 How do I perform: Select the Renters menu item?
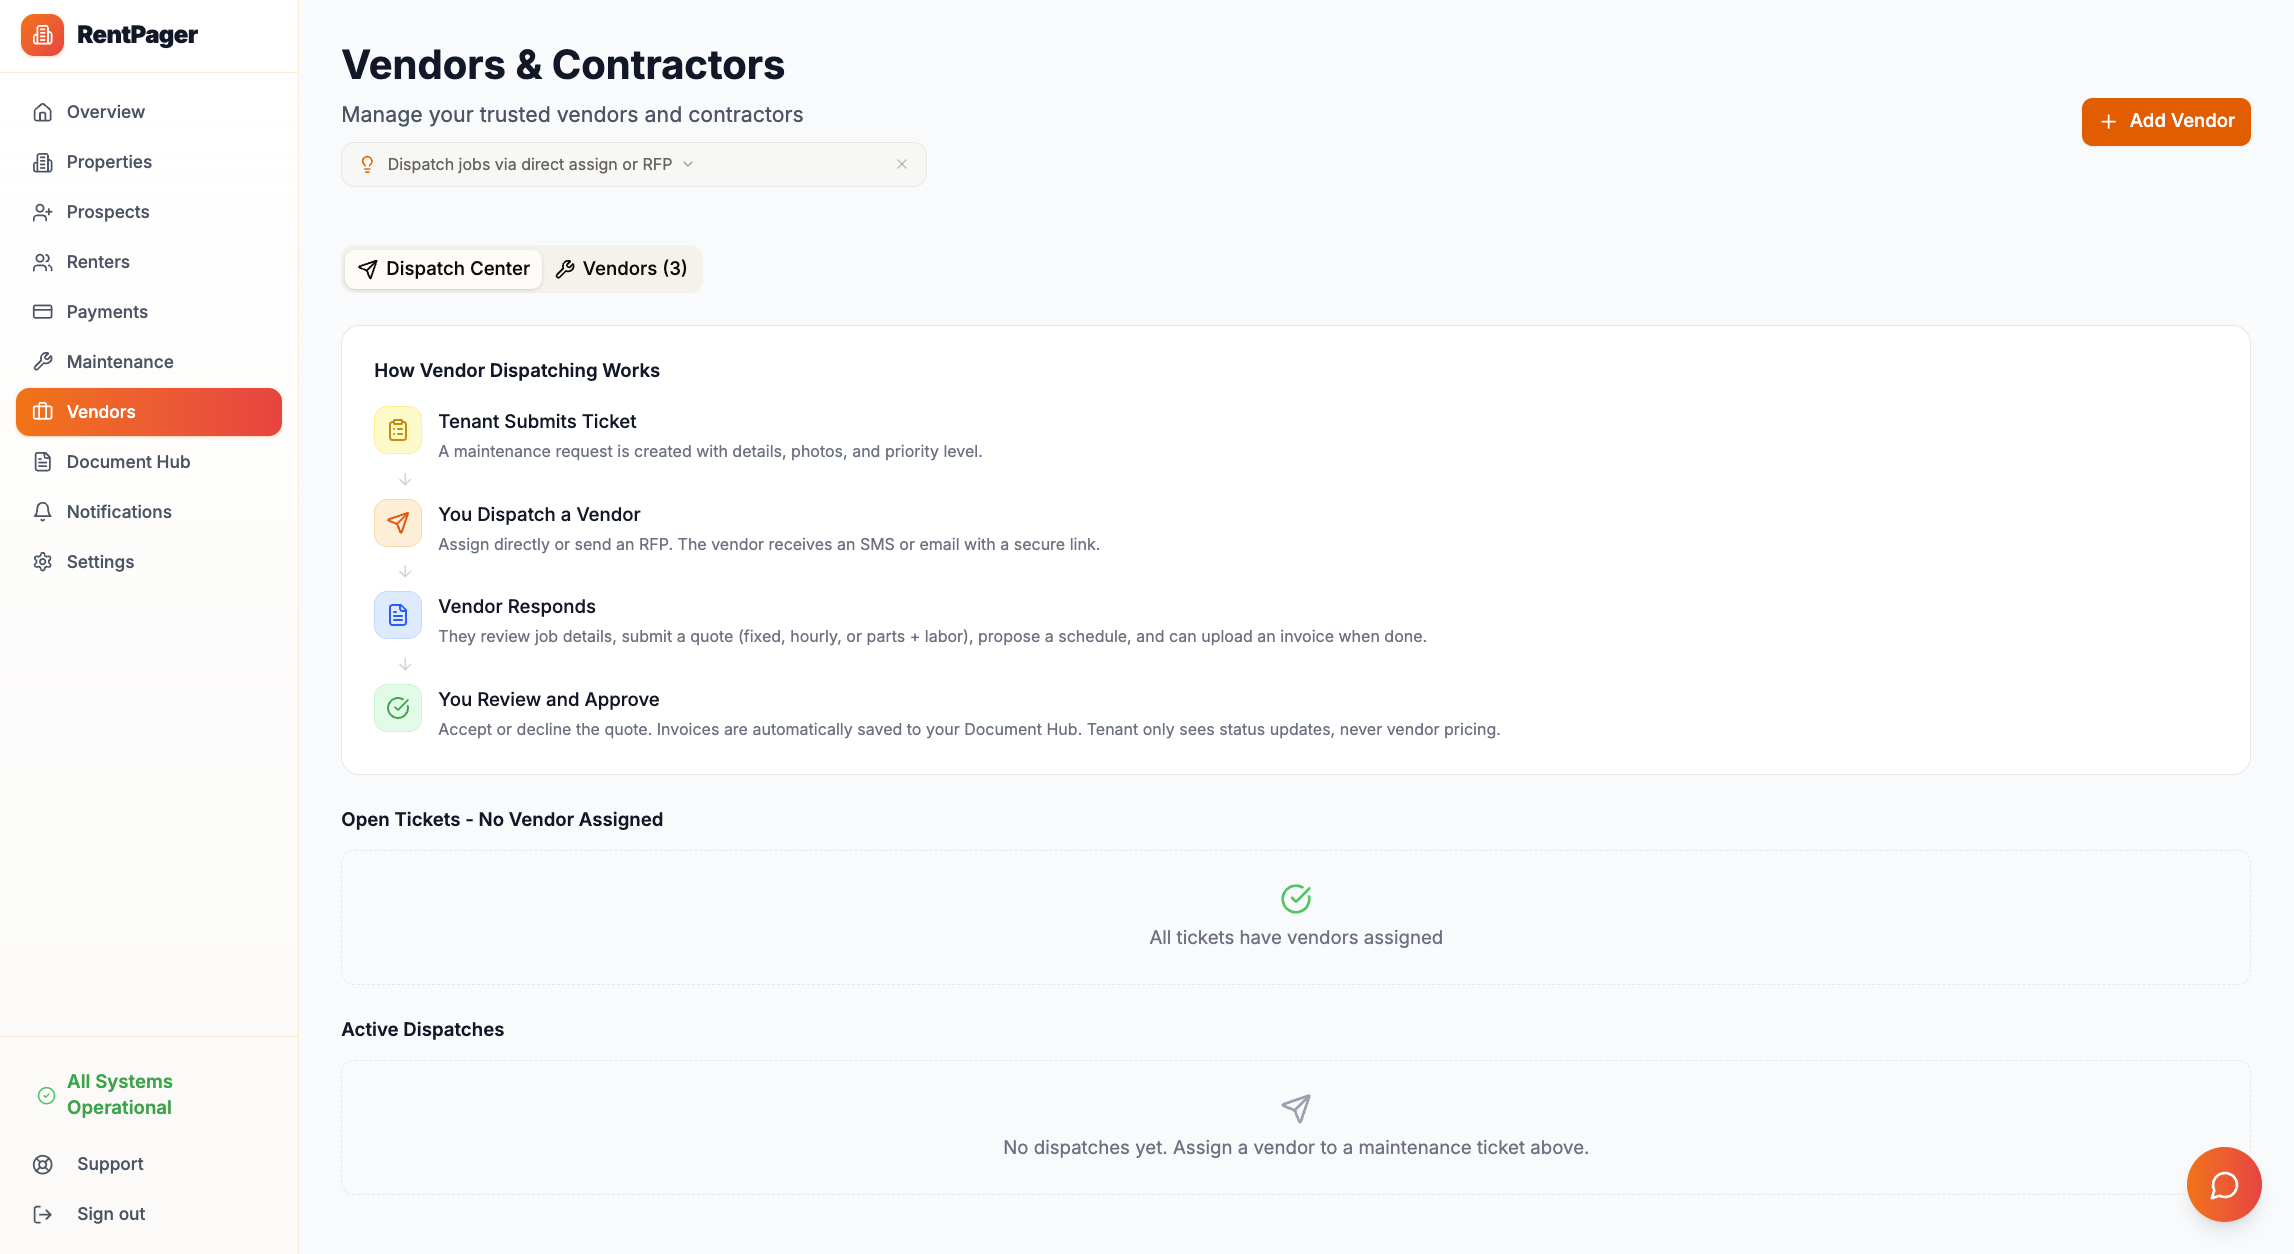(97, 261)
